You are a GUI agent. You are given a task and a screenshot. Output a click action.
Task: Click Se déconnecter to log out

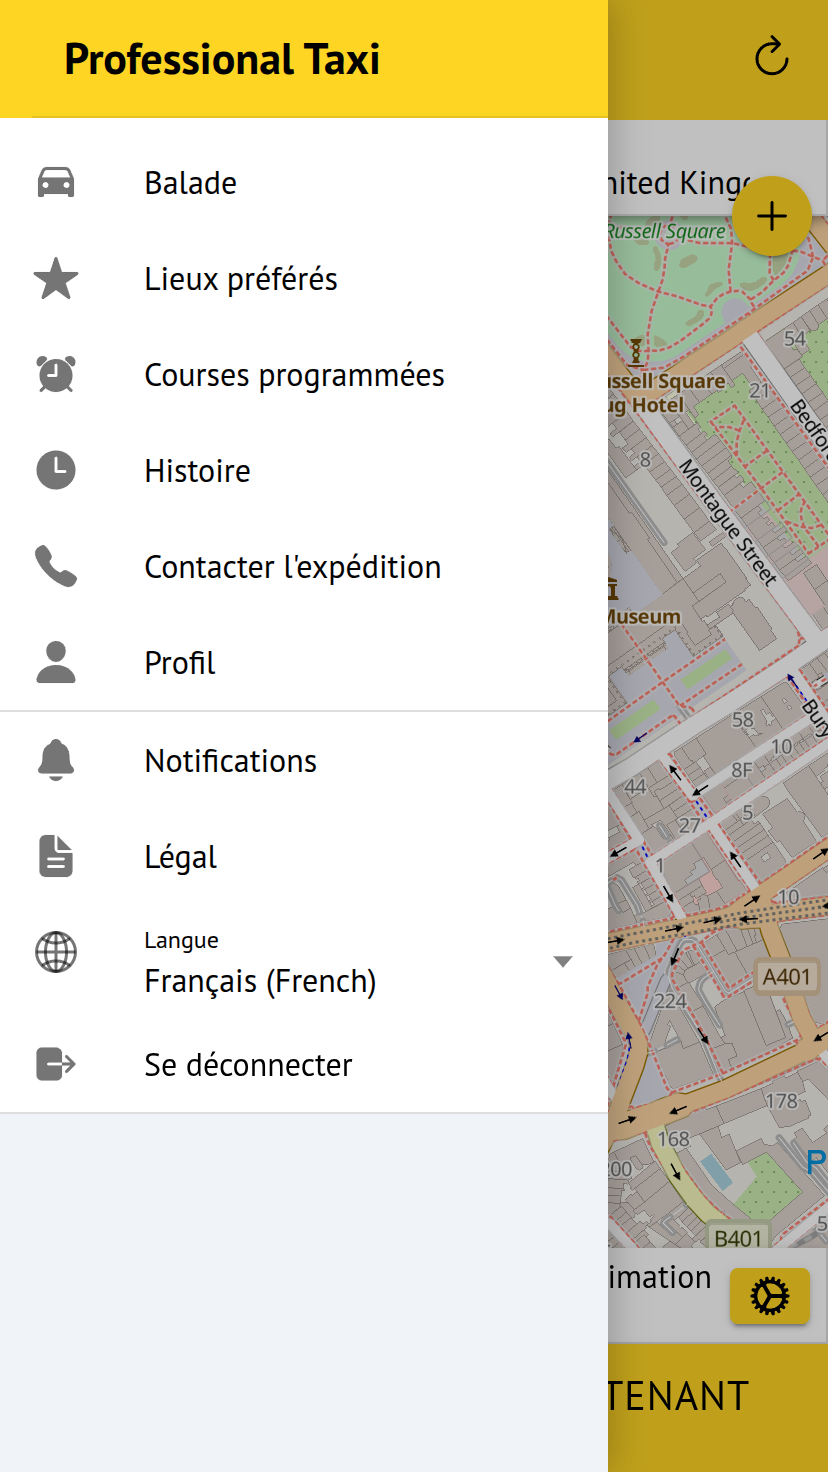tap(248, 1065)
